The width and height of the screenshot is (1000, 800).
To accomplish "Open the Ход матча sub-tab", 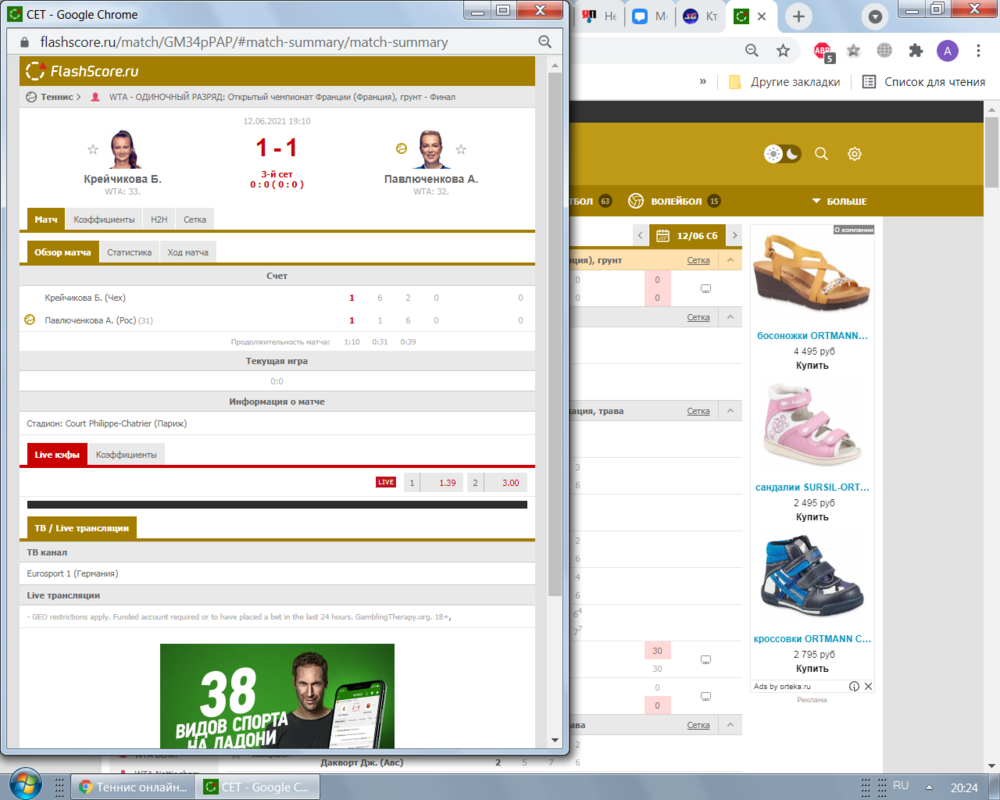I will tap(188, 253).
